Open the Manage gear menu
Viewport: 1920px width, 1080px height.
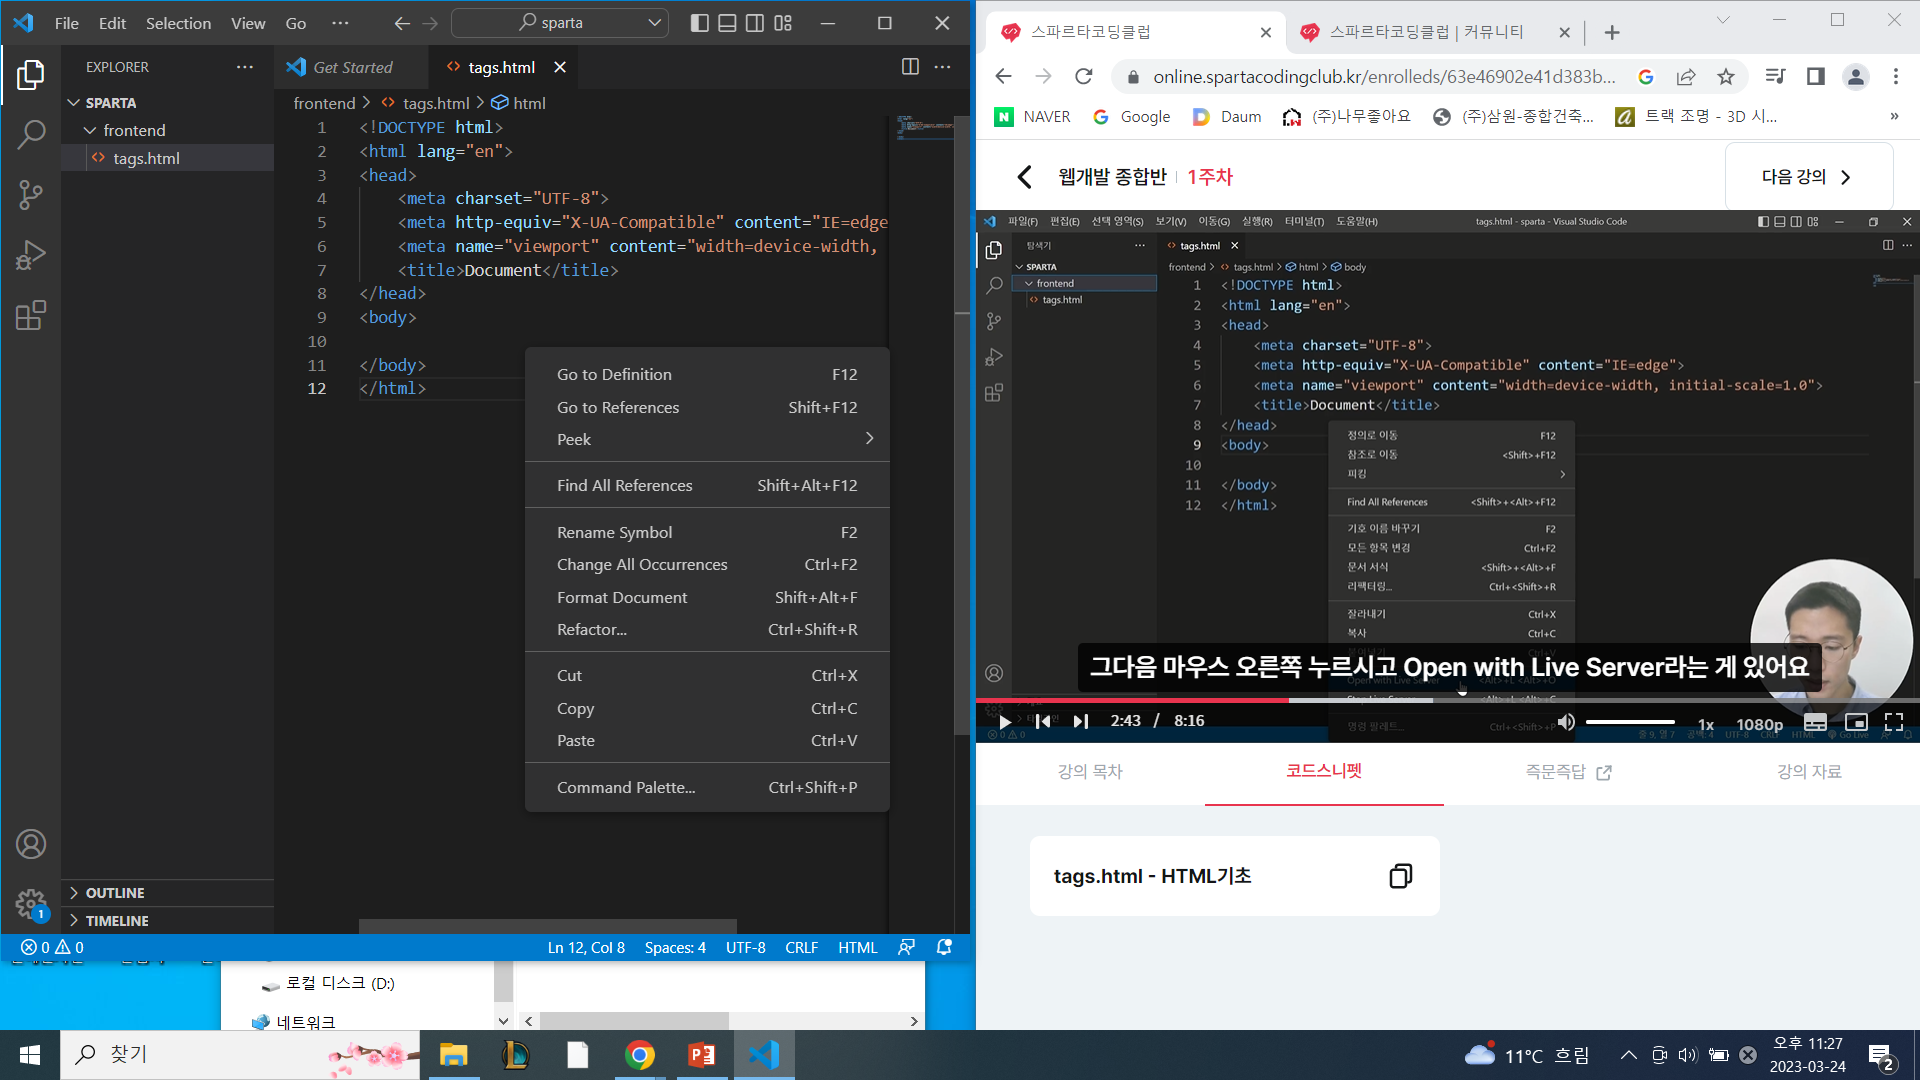pyautogui.click(x=31, y=905)
